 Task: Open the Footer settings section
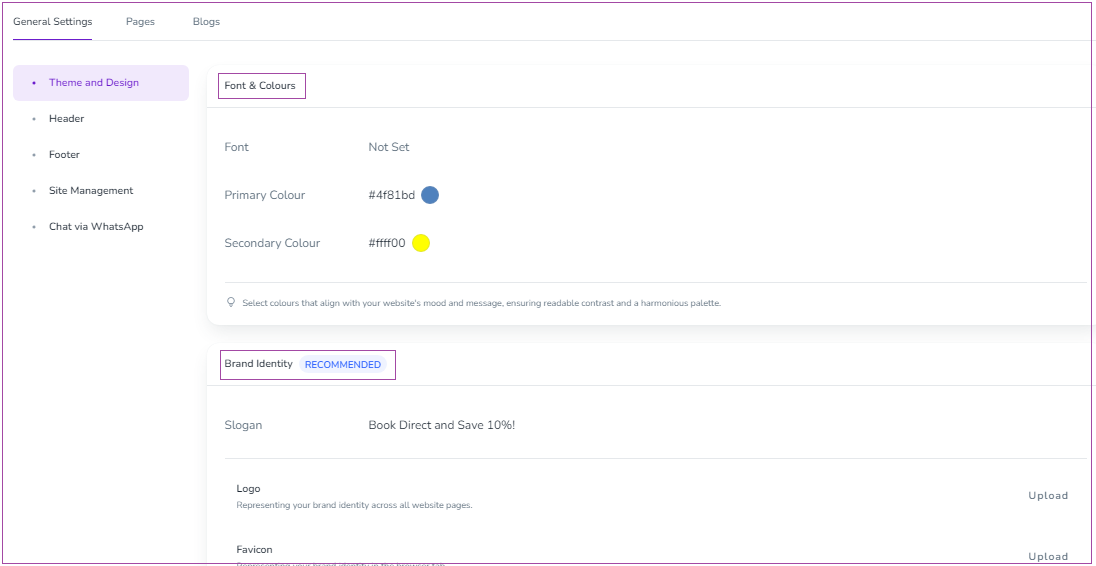click(x=64, y=155)
